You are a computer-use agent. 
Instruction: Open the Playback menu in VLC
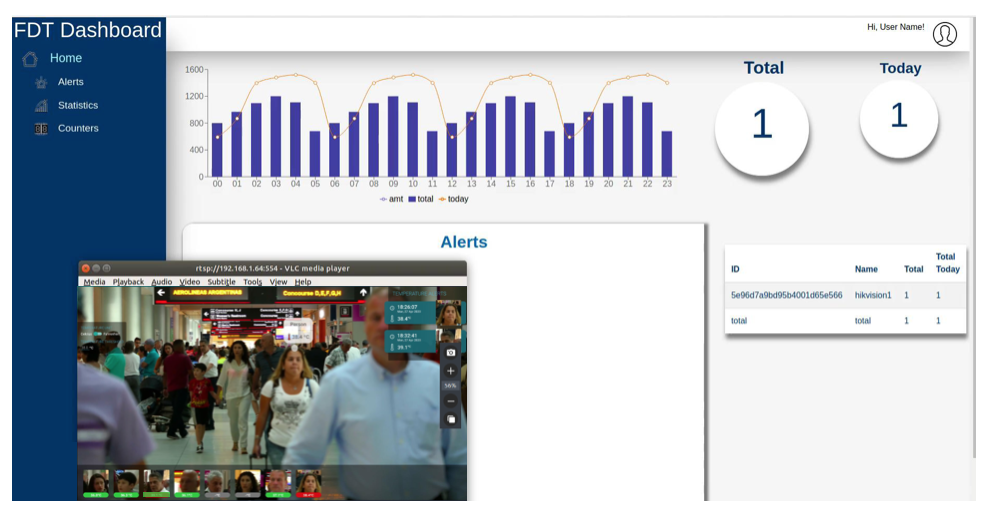[128, 282]
